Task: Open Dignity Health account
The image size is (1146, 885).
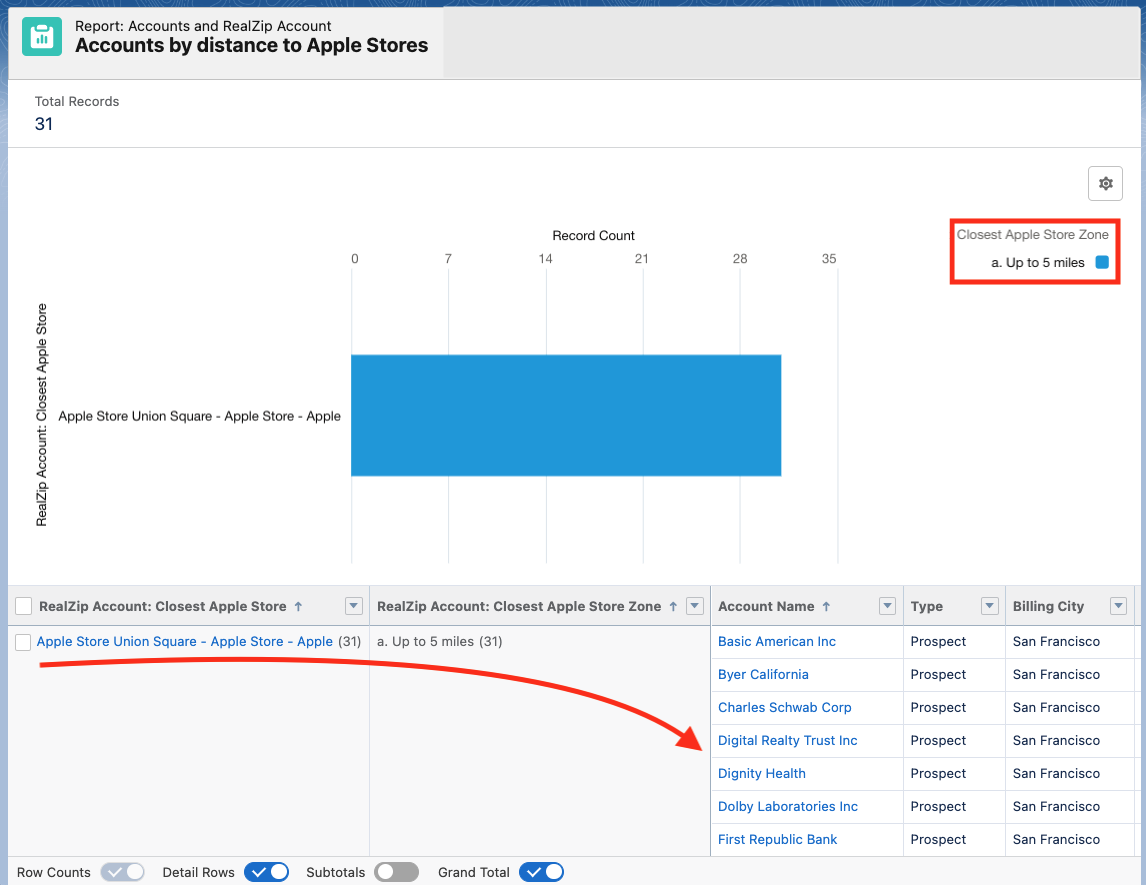Action: point(762,773)
